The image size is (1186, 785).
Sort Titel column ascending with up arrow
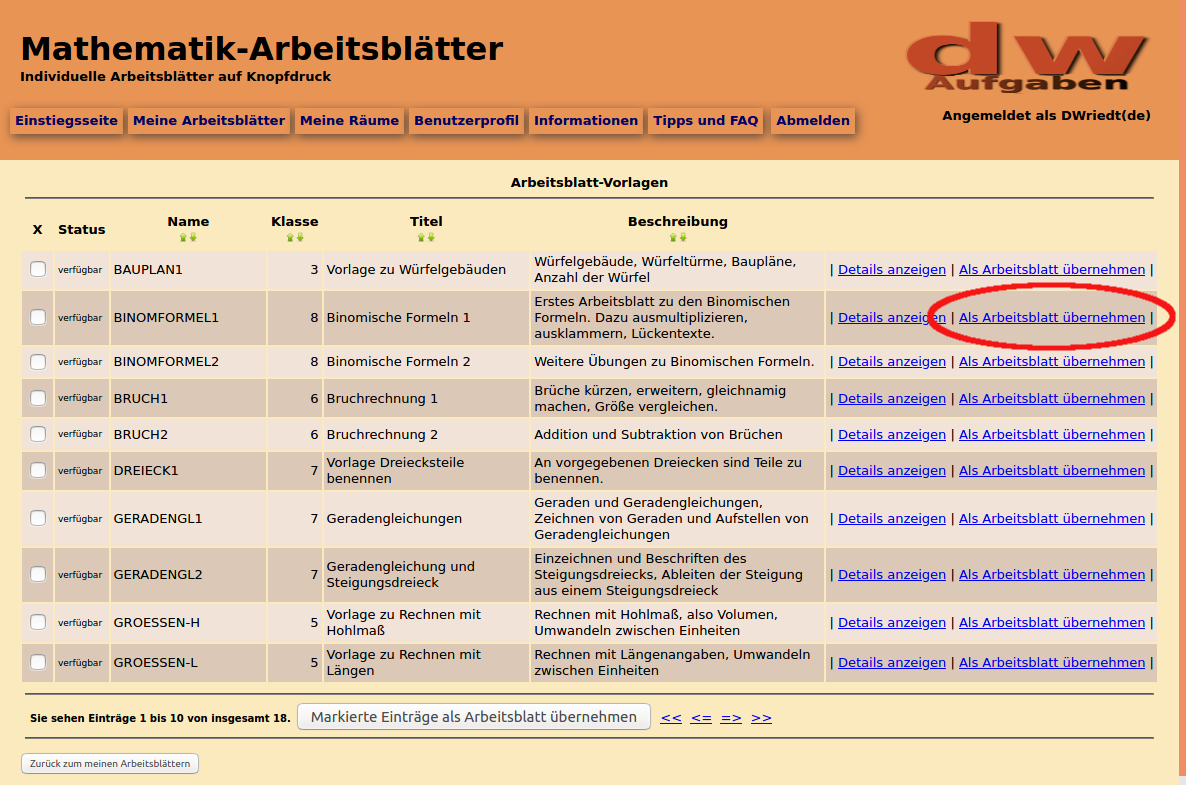421,237
